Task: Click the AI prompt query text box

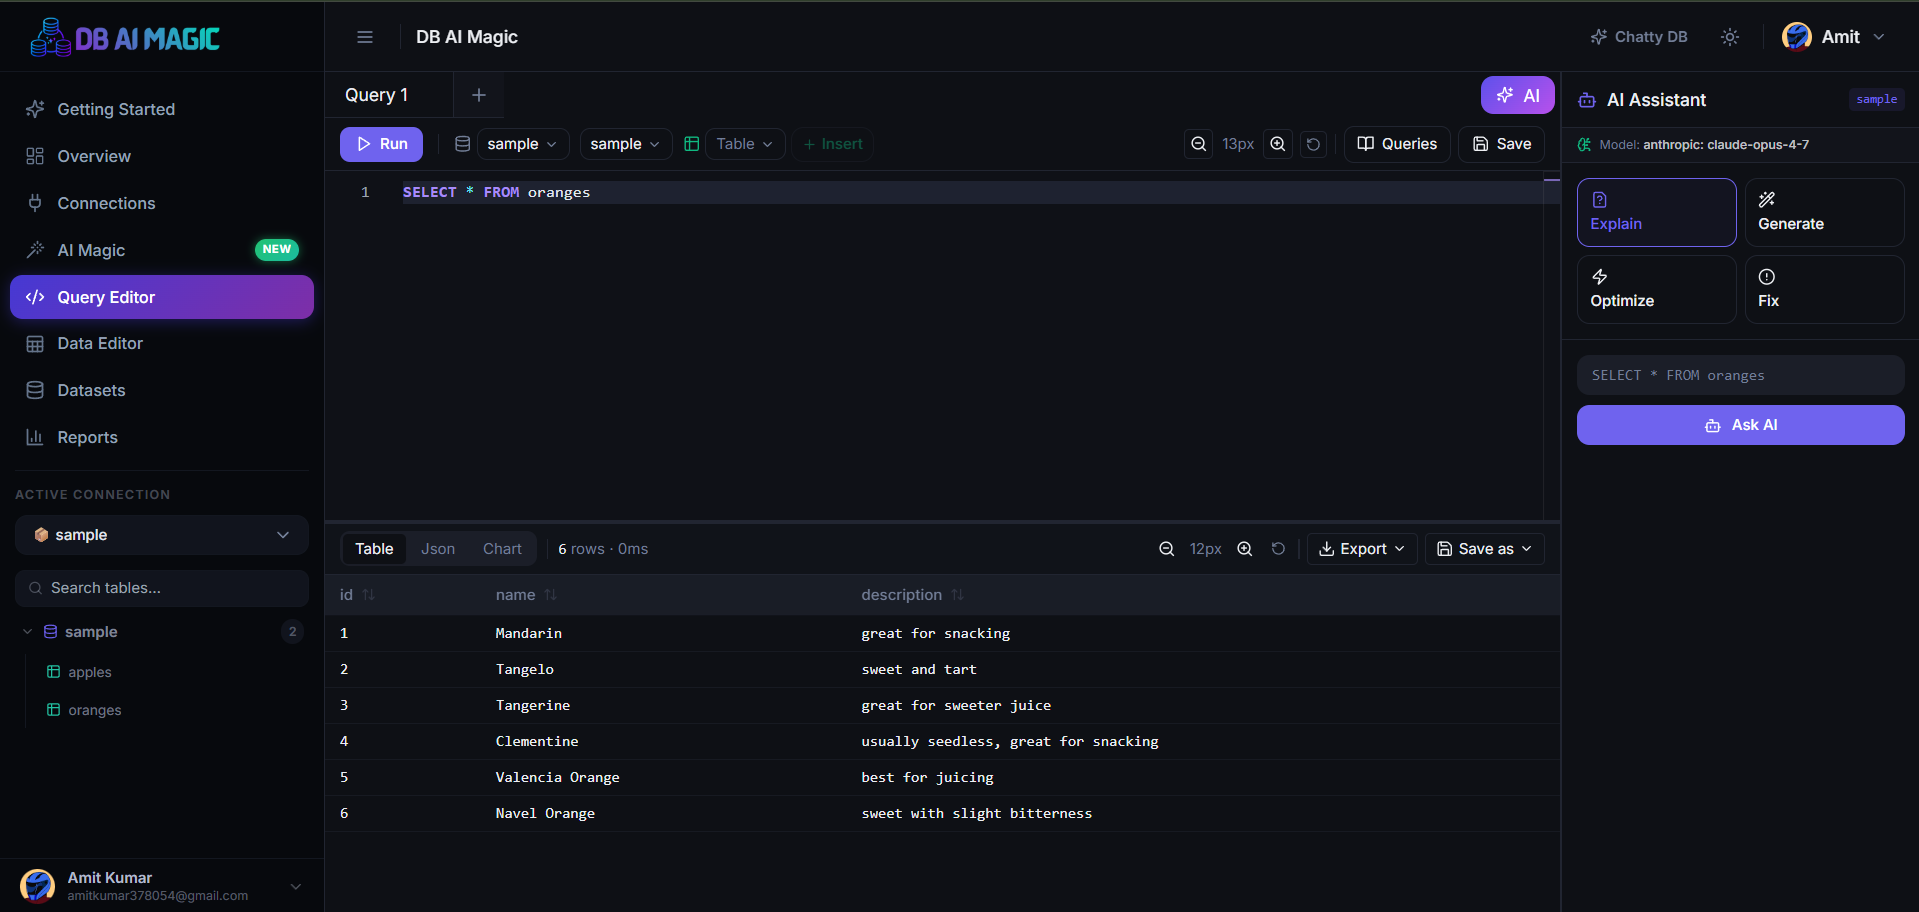Action: pyautogui.click(x=1740, y=375)
